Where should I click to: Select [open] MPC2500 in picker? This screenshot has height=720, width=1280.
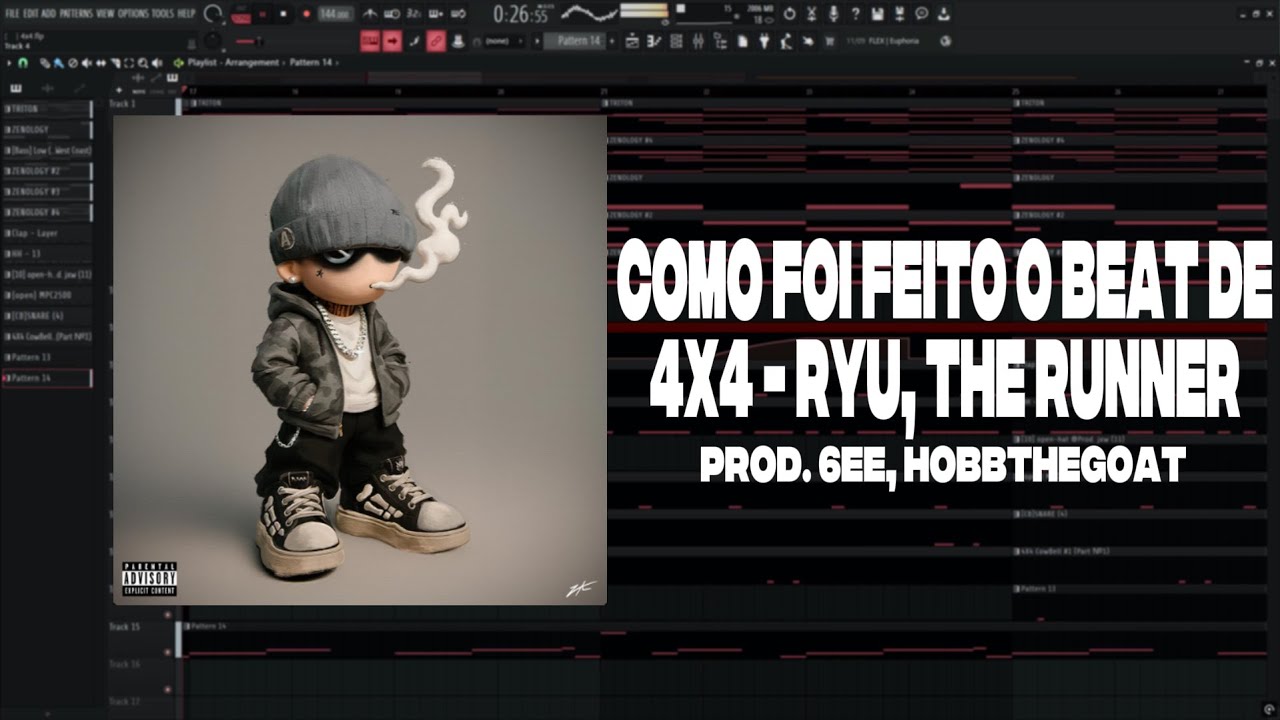(47, 295)
